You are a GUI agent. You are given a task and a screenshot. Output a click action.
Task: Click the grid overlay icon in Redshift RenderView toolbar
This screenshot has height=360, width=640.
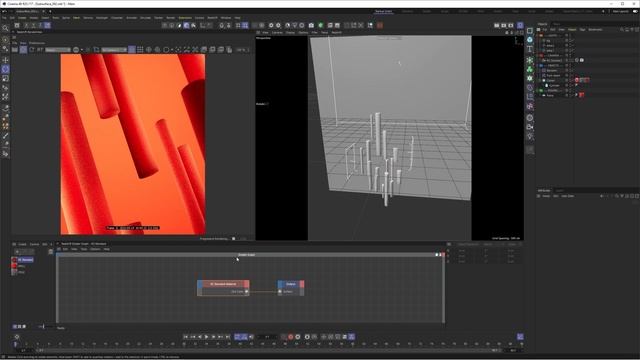click(x=140, y=49)
